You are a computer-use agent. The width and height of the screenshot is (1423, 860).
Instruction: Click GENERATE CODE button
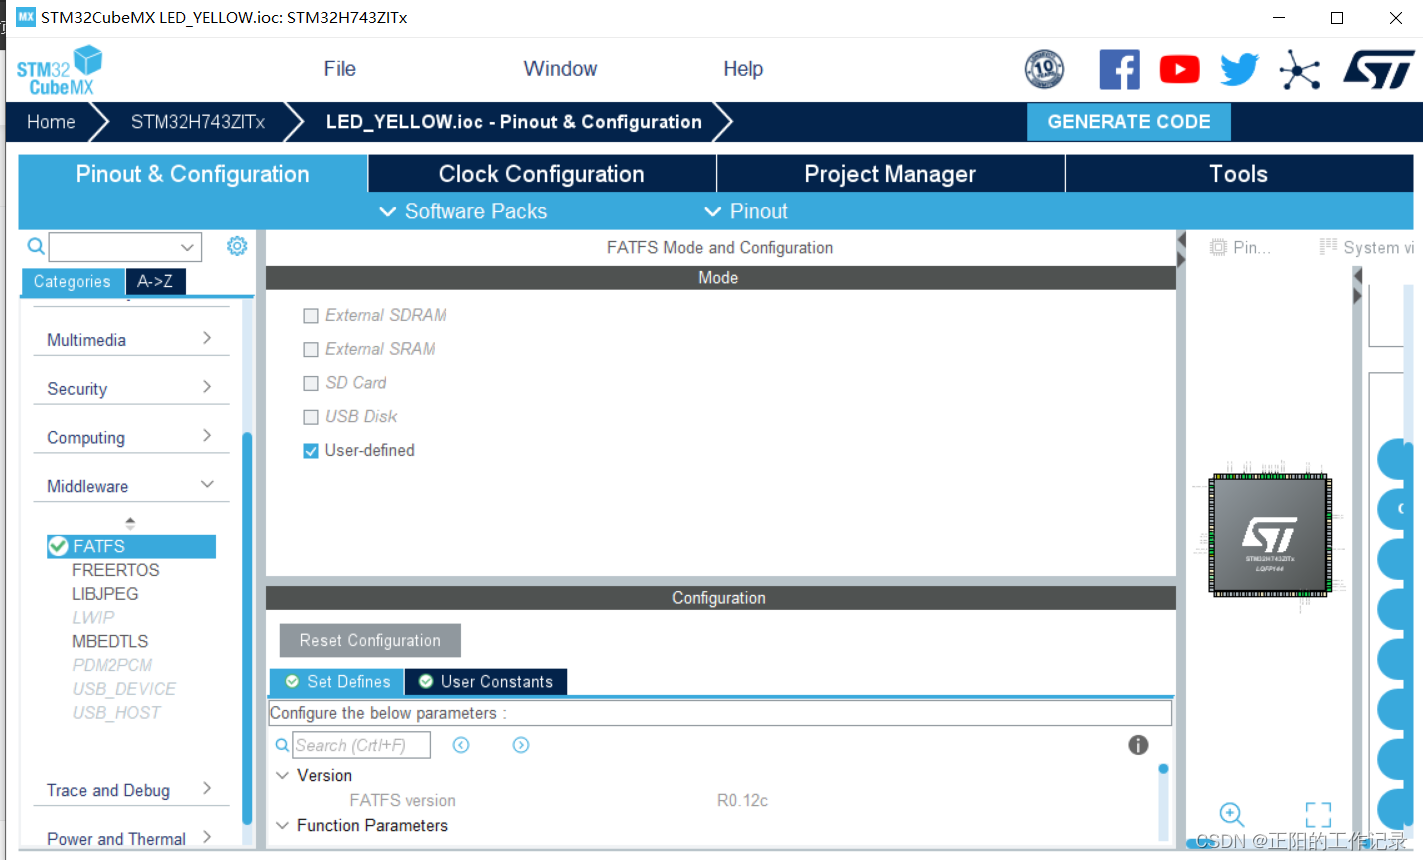(1129, 122)
